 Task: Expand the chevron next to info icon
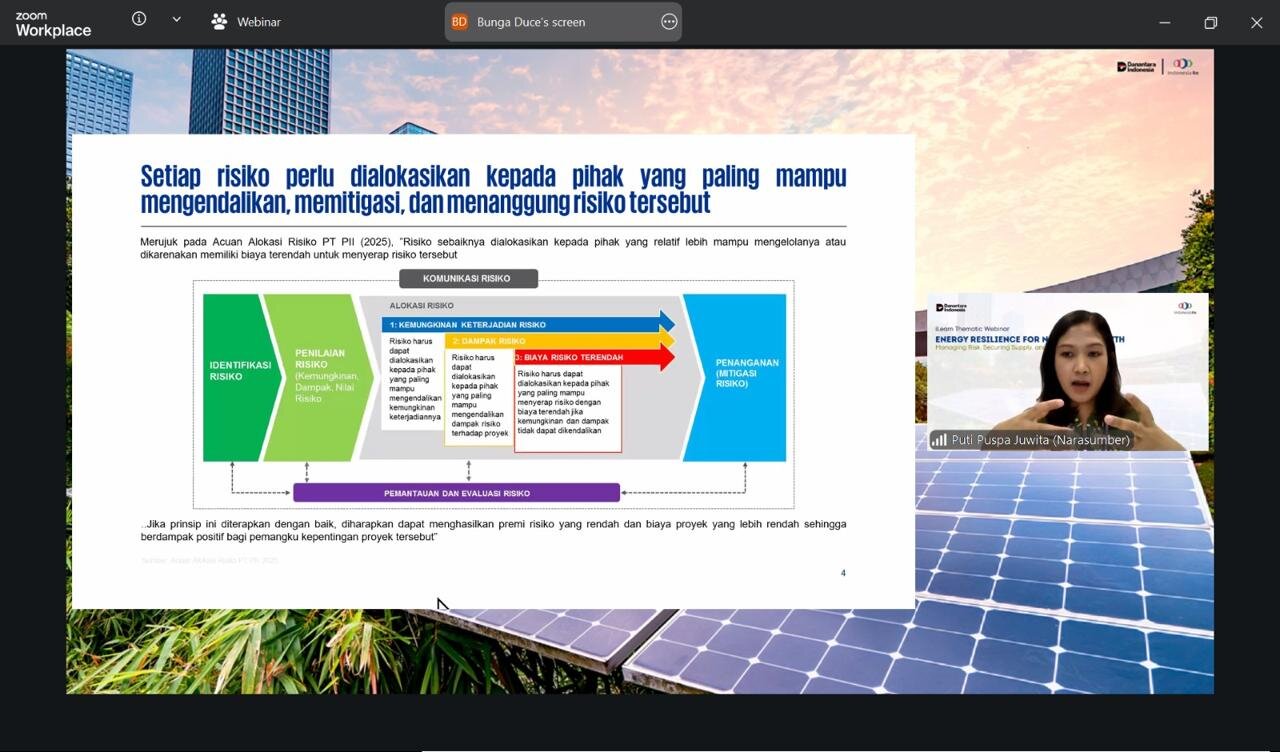(177, 19)
